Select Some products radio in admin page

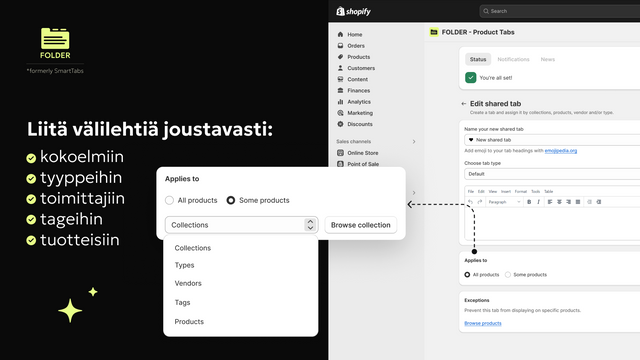tap(508, 275)
